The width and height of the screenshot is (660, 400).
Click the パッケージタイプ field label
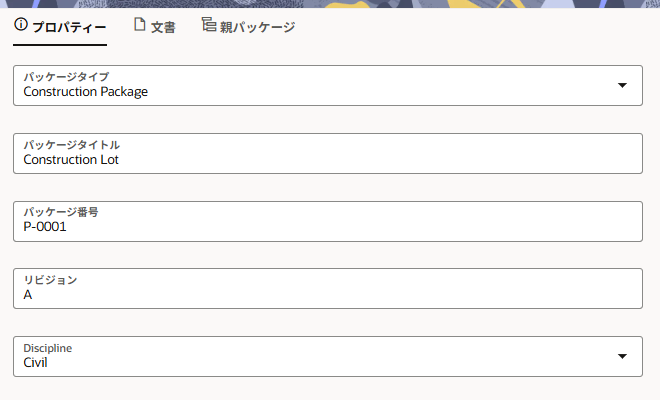click(66, 77)
